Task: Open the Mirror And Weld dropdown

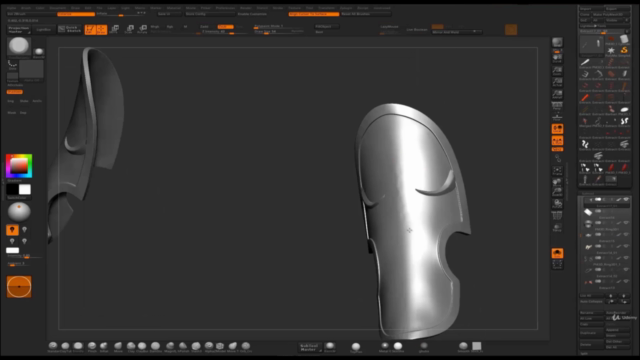Action: 457,31
